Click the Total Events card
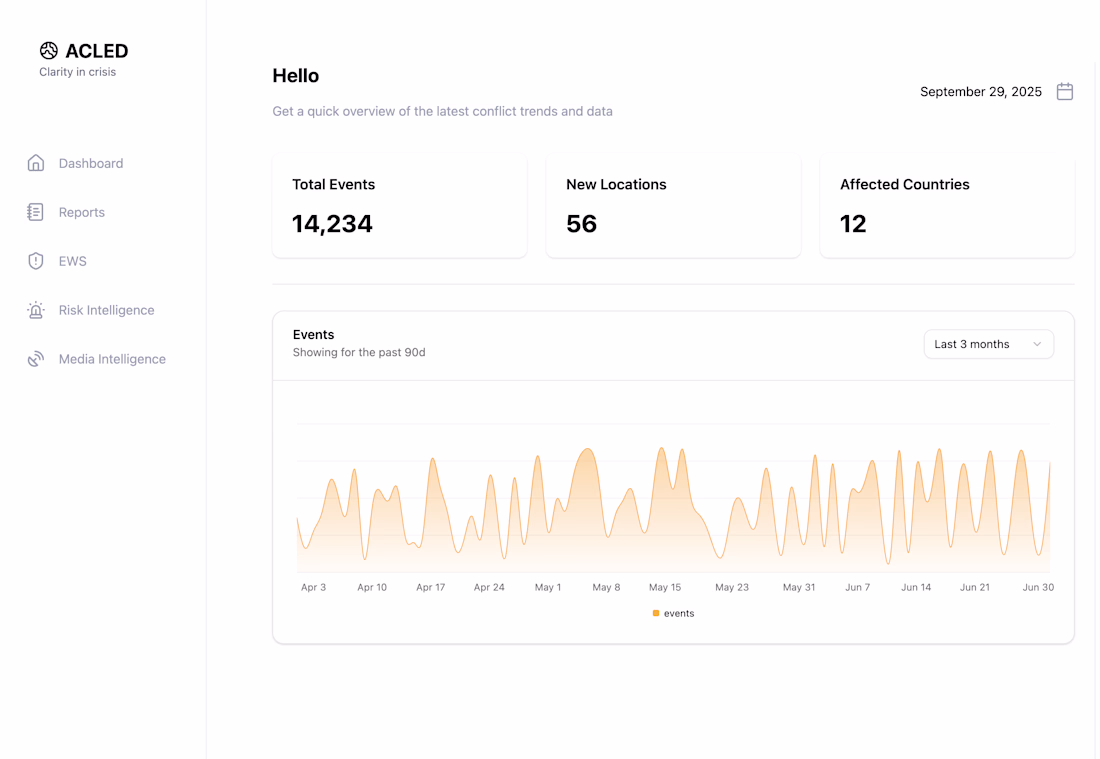The width and height of the screenshot is (1100, 759). 399,207
